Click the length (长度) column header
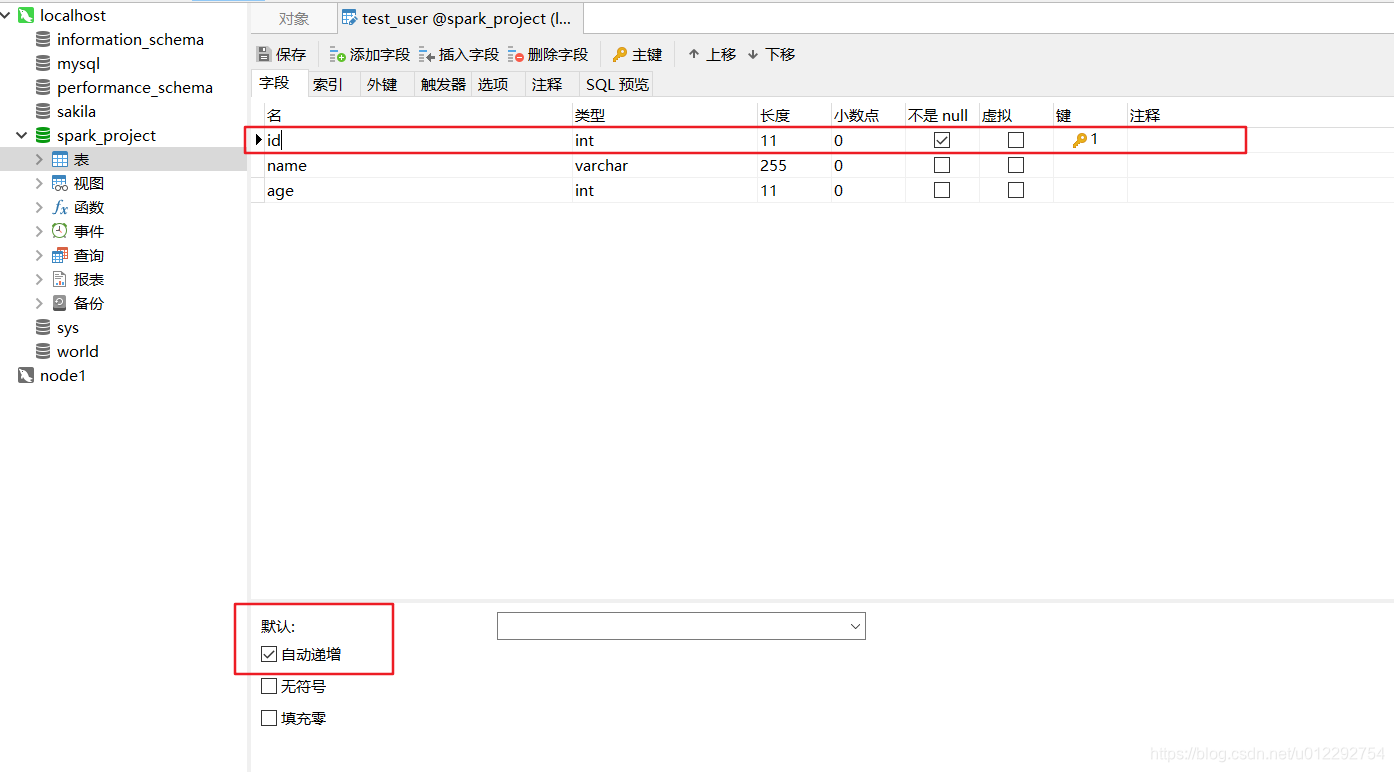 tap(794, 115)
